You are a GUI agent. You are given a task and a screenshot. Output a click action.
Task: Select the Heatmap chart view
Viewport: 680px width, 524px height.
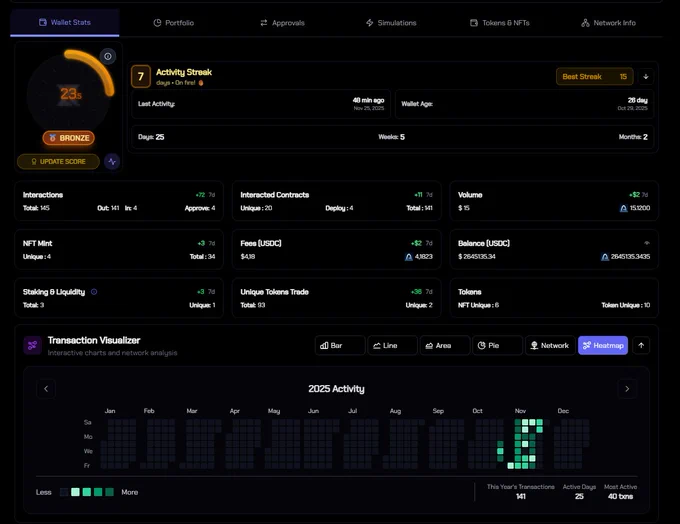[x=603, y=345]
